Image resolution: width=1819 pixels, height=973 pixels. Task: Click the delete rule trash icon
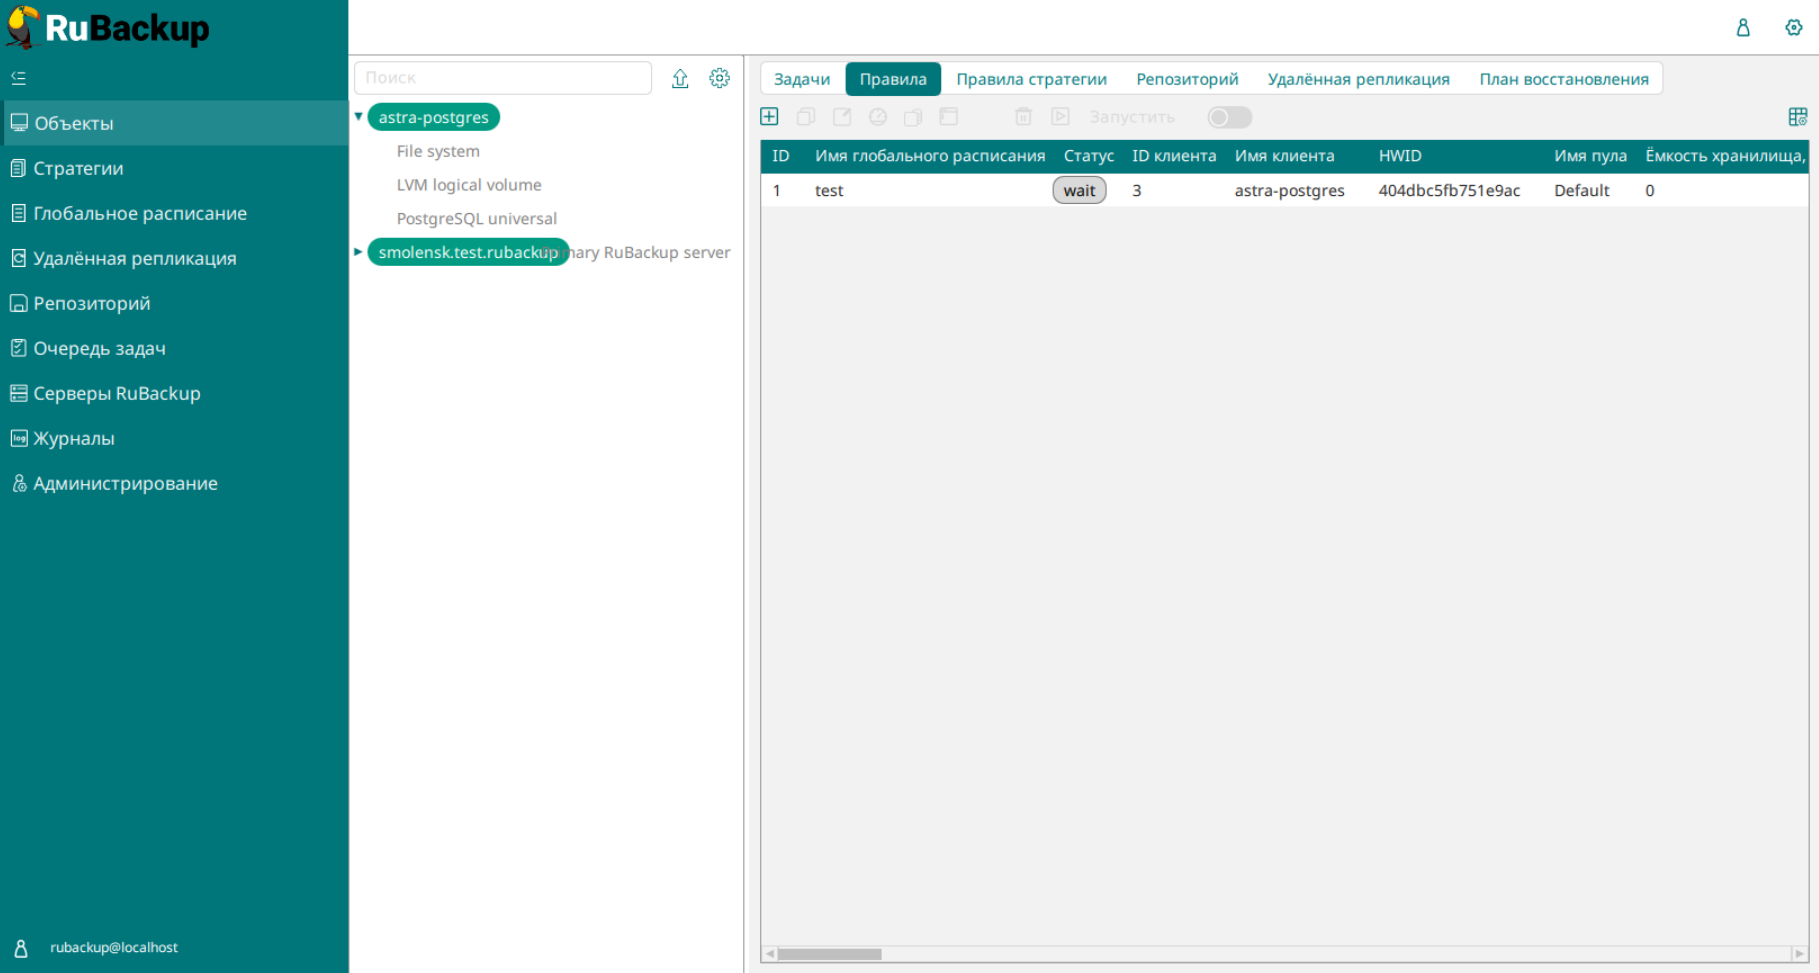(x=1023, y=117)
